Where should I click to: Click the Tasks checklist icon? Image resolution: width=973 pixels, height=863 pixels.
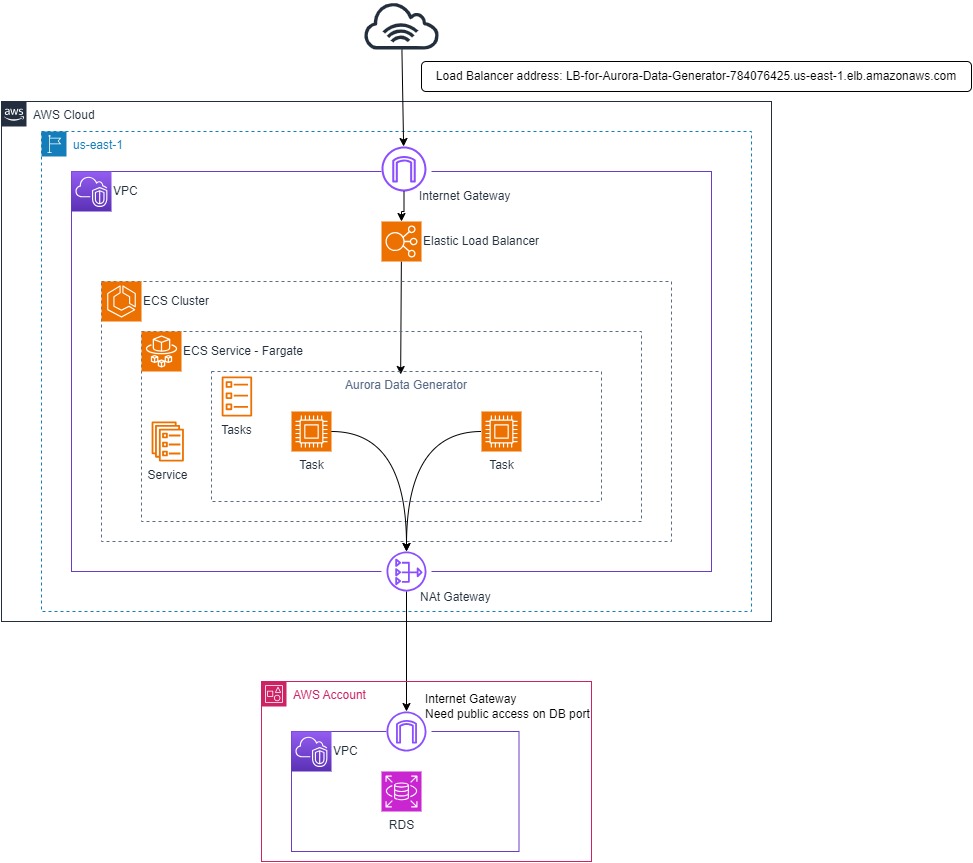(237, 397)
